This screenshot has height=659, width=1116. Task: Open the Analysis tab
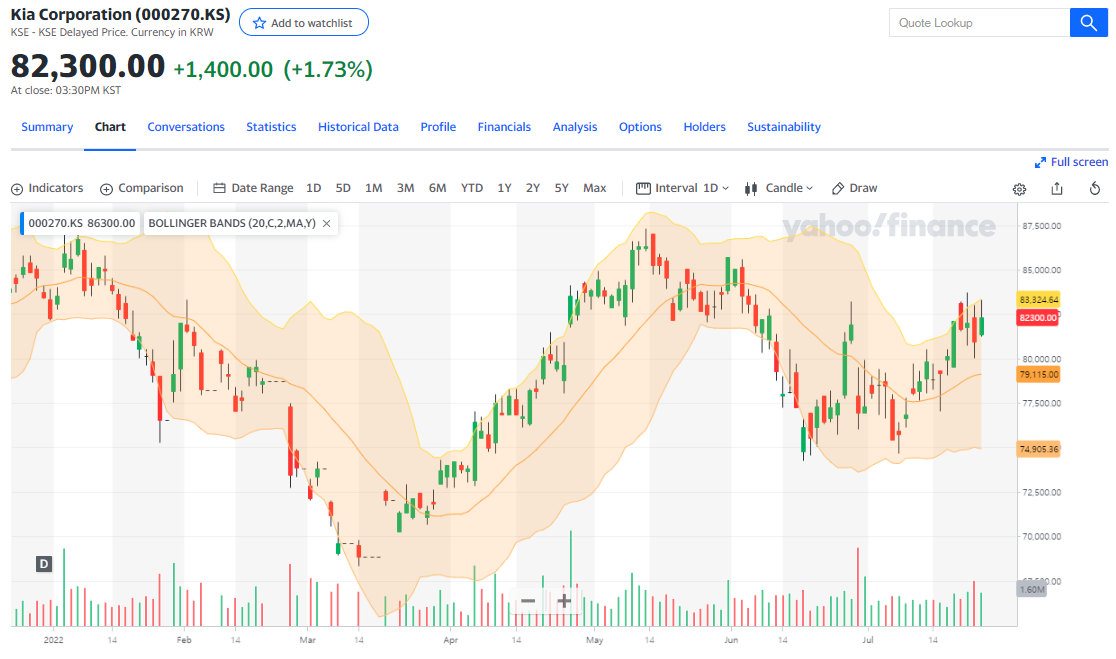575,127
